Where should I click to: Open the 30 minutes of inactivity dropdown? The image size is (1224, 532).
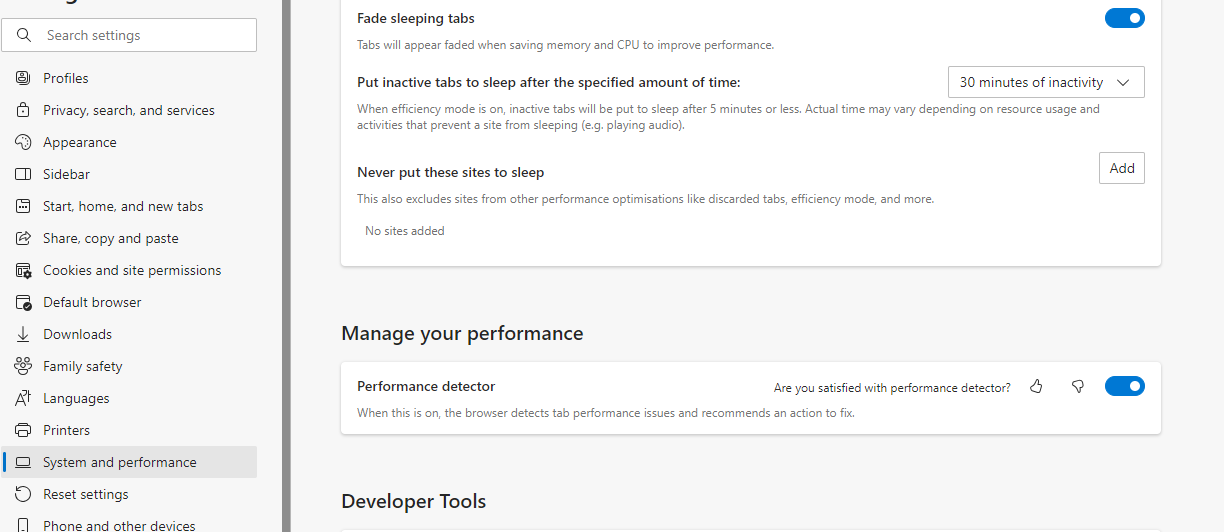click(1046, 82)
